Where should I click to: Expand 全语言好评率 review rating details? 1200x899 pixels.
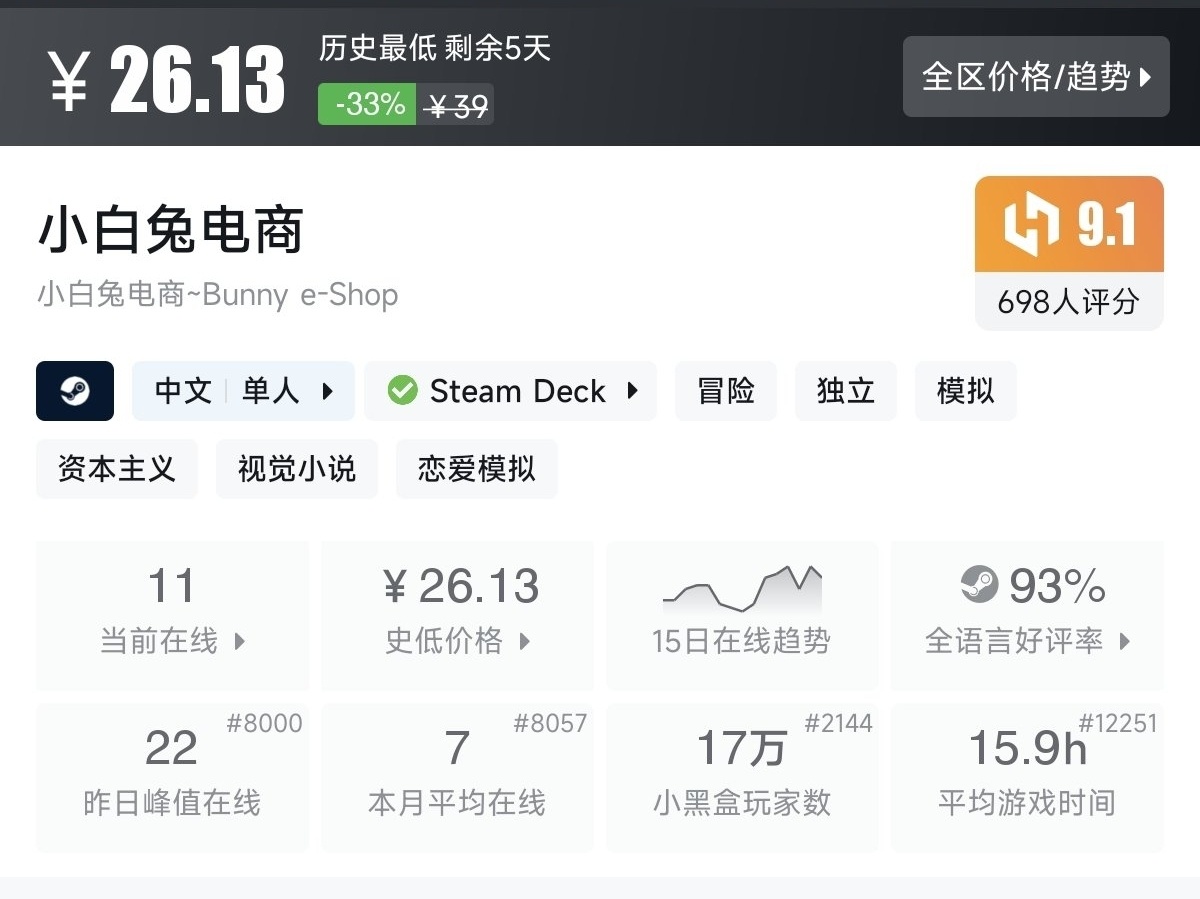(1125, 641)
